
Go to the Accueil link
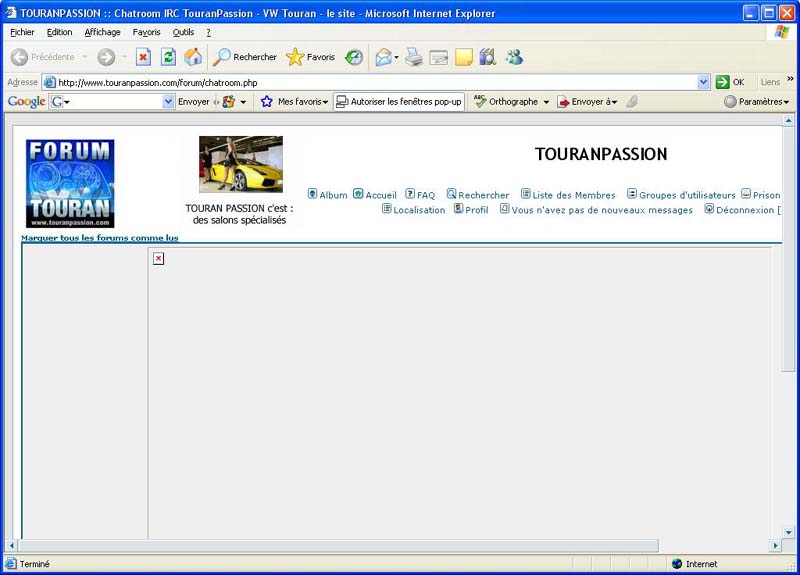point(381,195)
